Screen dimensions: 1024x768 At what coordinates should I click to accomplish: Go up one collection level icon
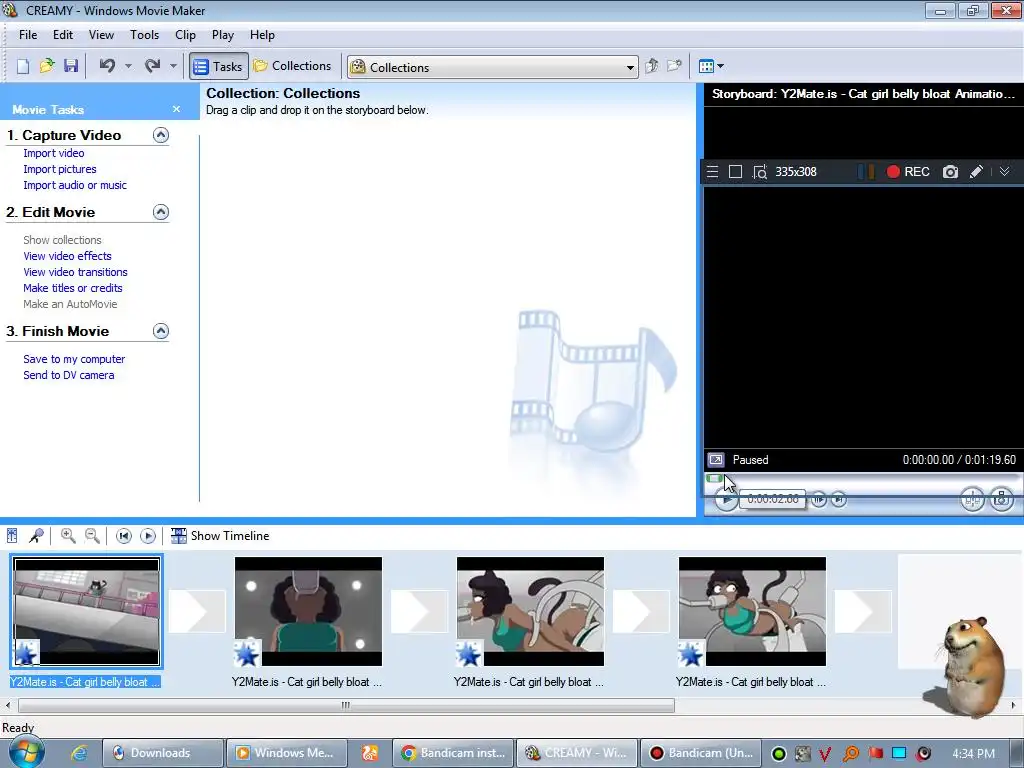tap(651, 66)
